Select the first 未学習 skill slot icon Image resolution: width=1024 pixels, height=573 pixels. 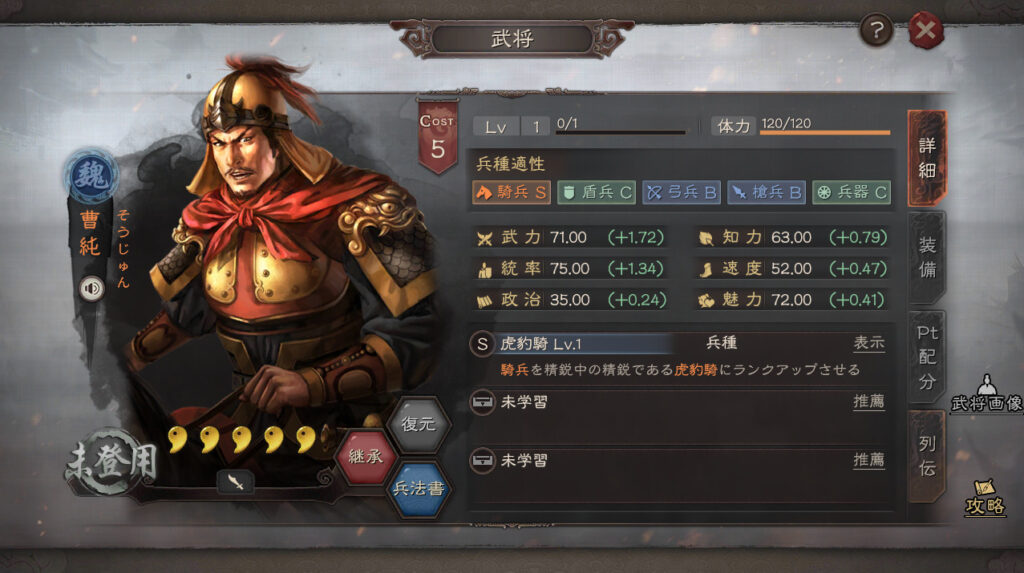pos(483,402)
